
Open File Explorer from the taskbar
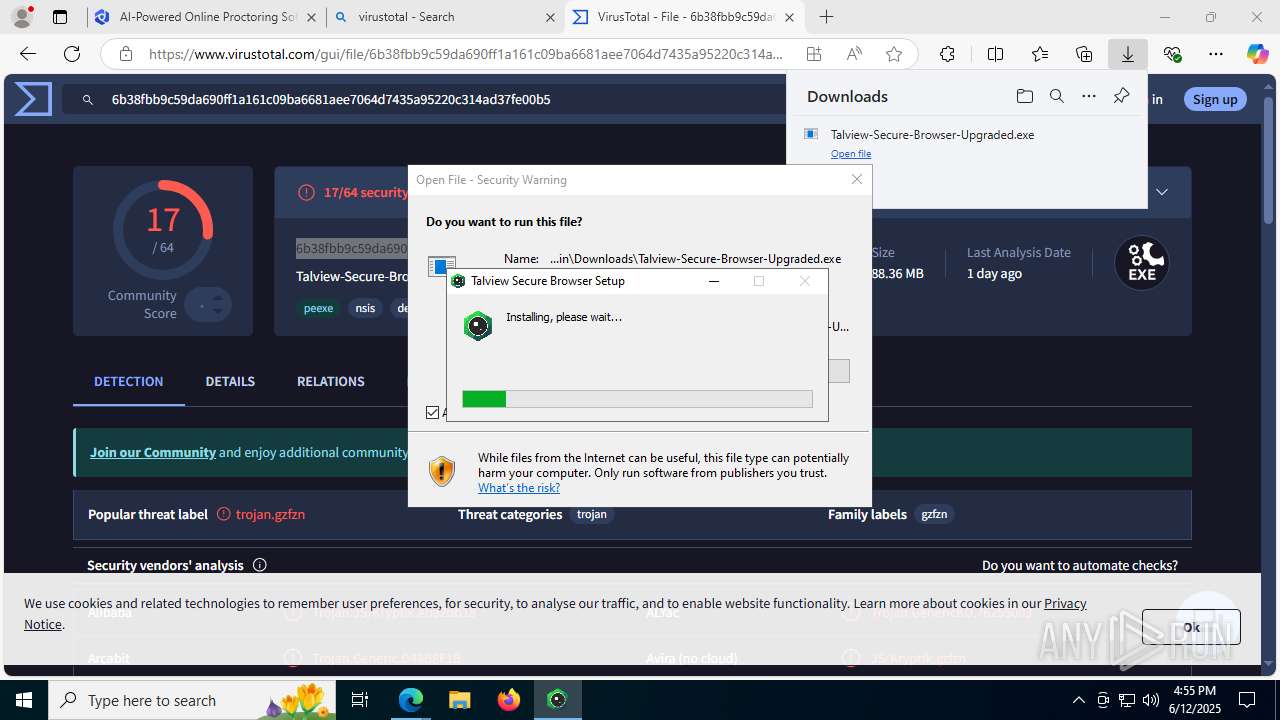coord(459,700)
